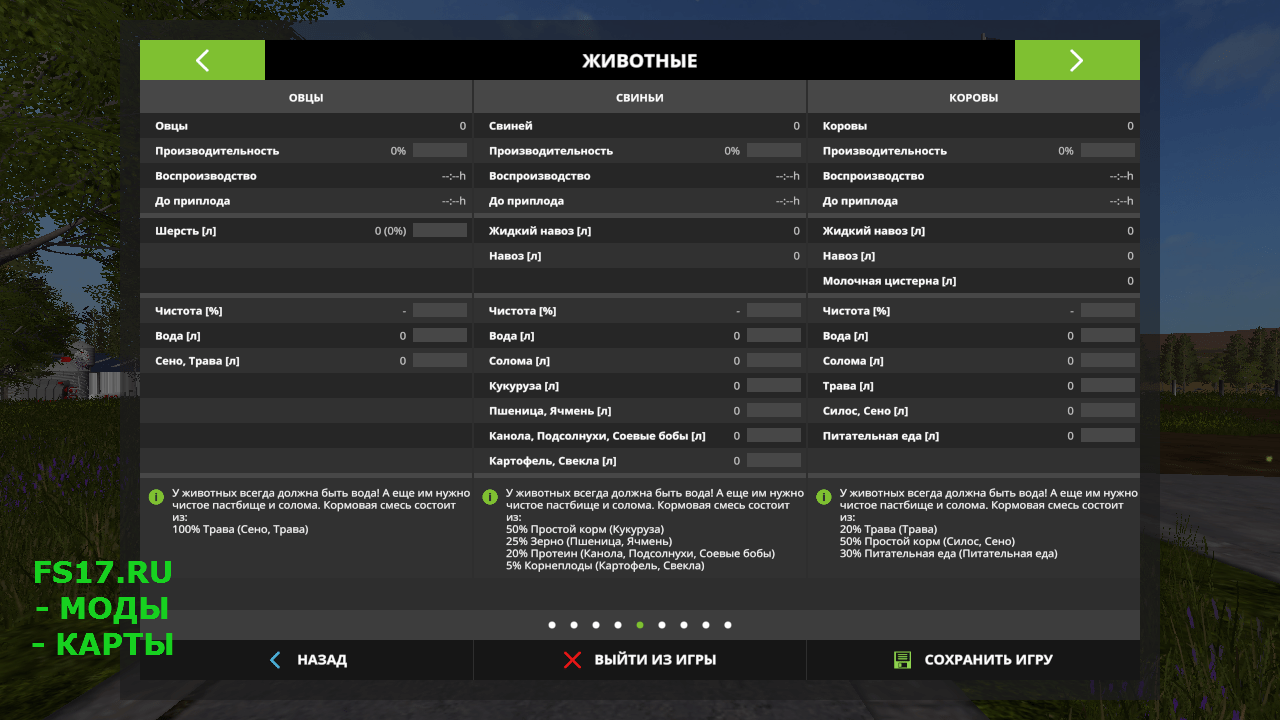Click the Шерсть [л] progress bar
This screenshot has height=720, width=1280.
click(x=440, y=230)
